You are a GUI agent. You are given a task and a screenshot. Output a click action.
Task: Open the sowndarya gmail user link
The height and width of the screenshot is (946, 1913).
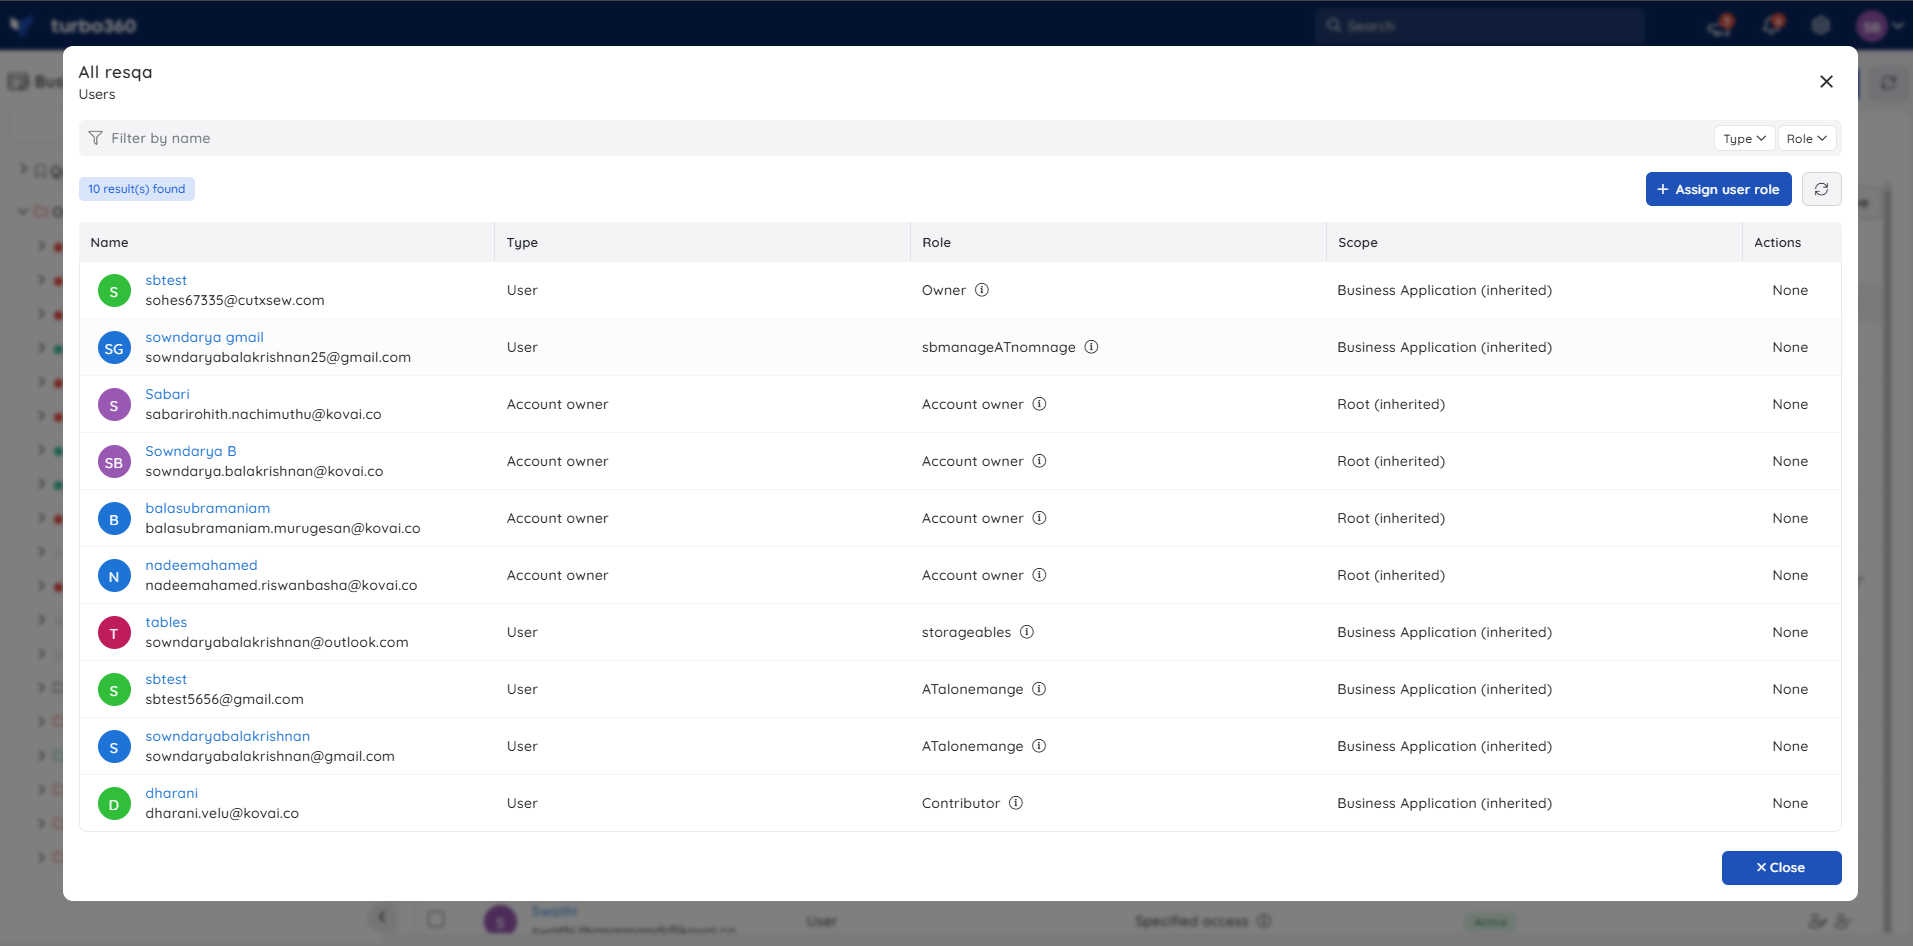pos(204,337)
